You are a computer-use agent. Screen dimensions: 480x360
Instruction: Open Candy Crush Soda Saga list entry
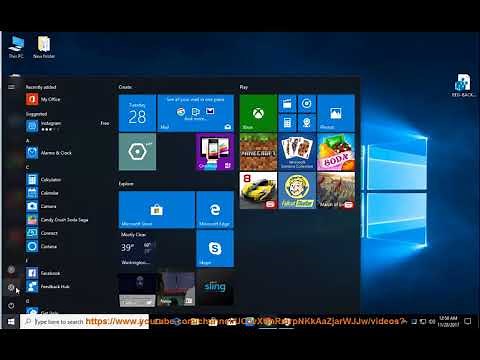coord(68,220)
